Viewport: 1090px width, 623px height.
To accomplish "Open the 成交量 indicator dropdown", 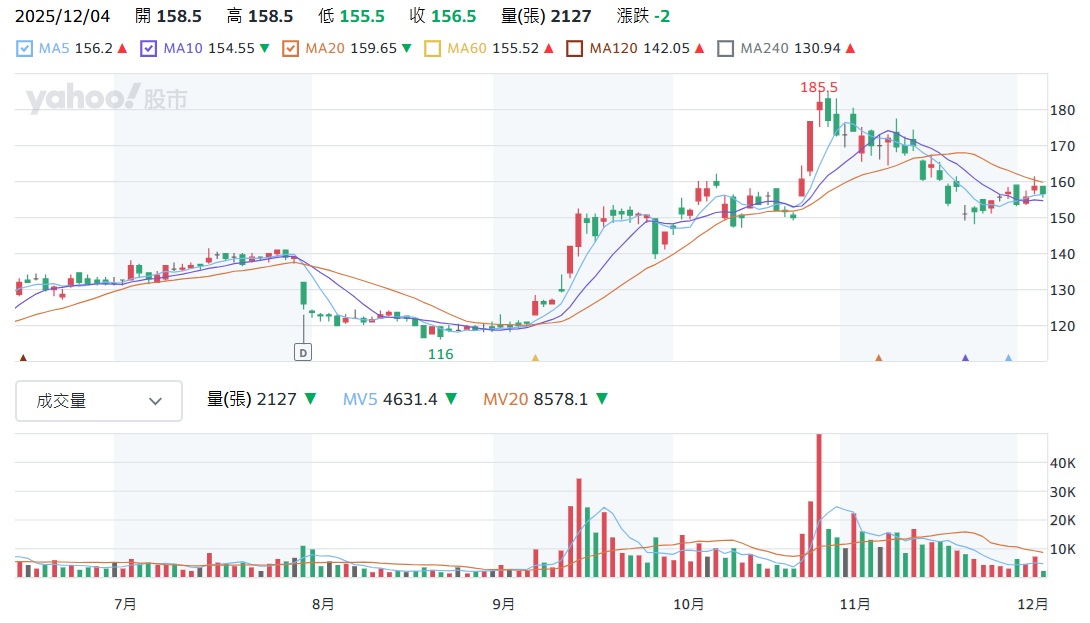I will (x=99, y=401).
